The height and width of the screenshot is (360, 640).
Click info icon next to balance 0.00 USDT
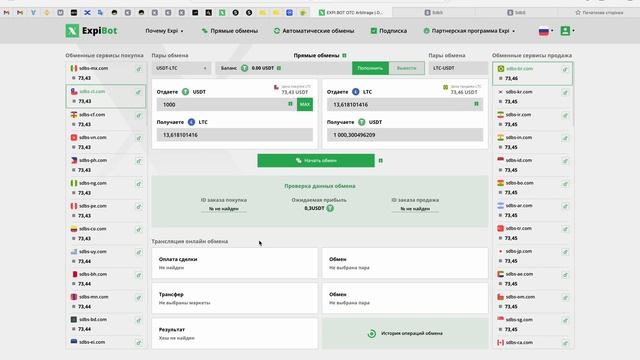point(279,68)
